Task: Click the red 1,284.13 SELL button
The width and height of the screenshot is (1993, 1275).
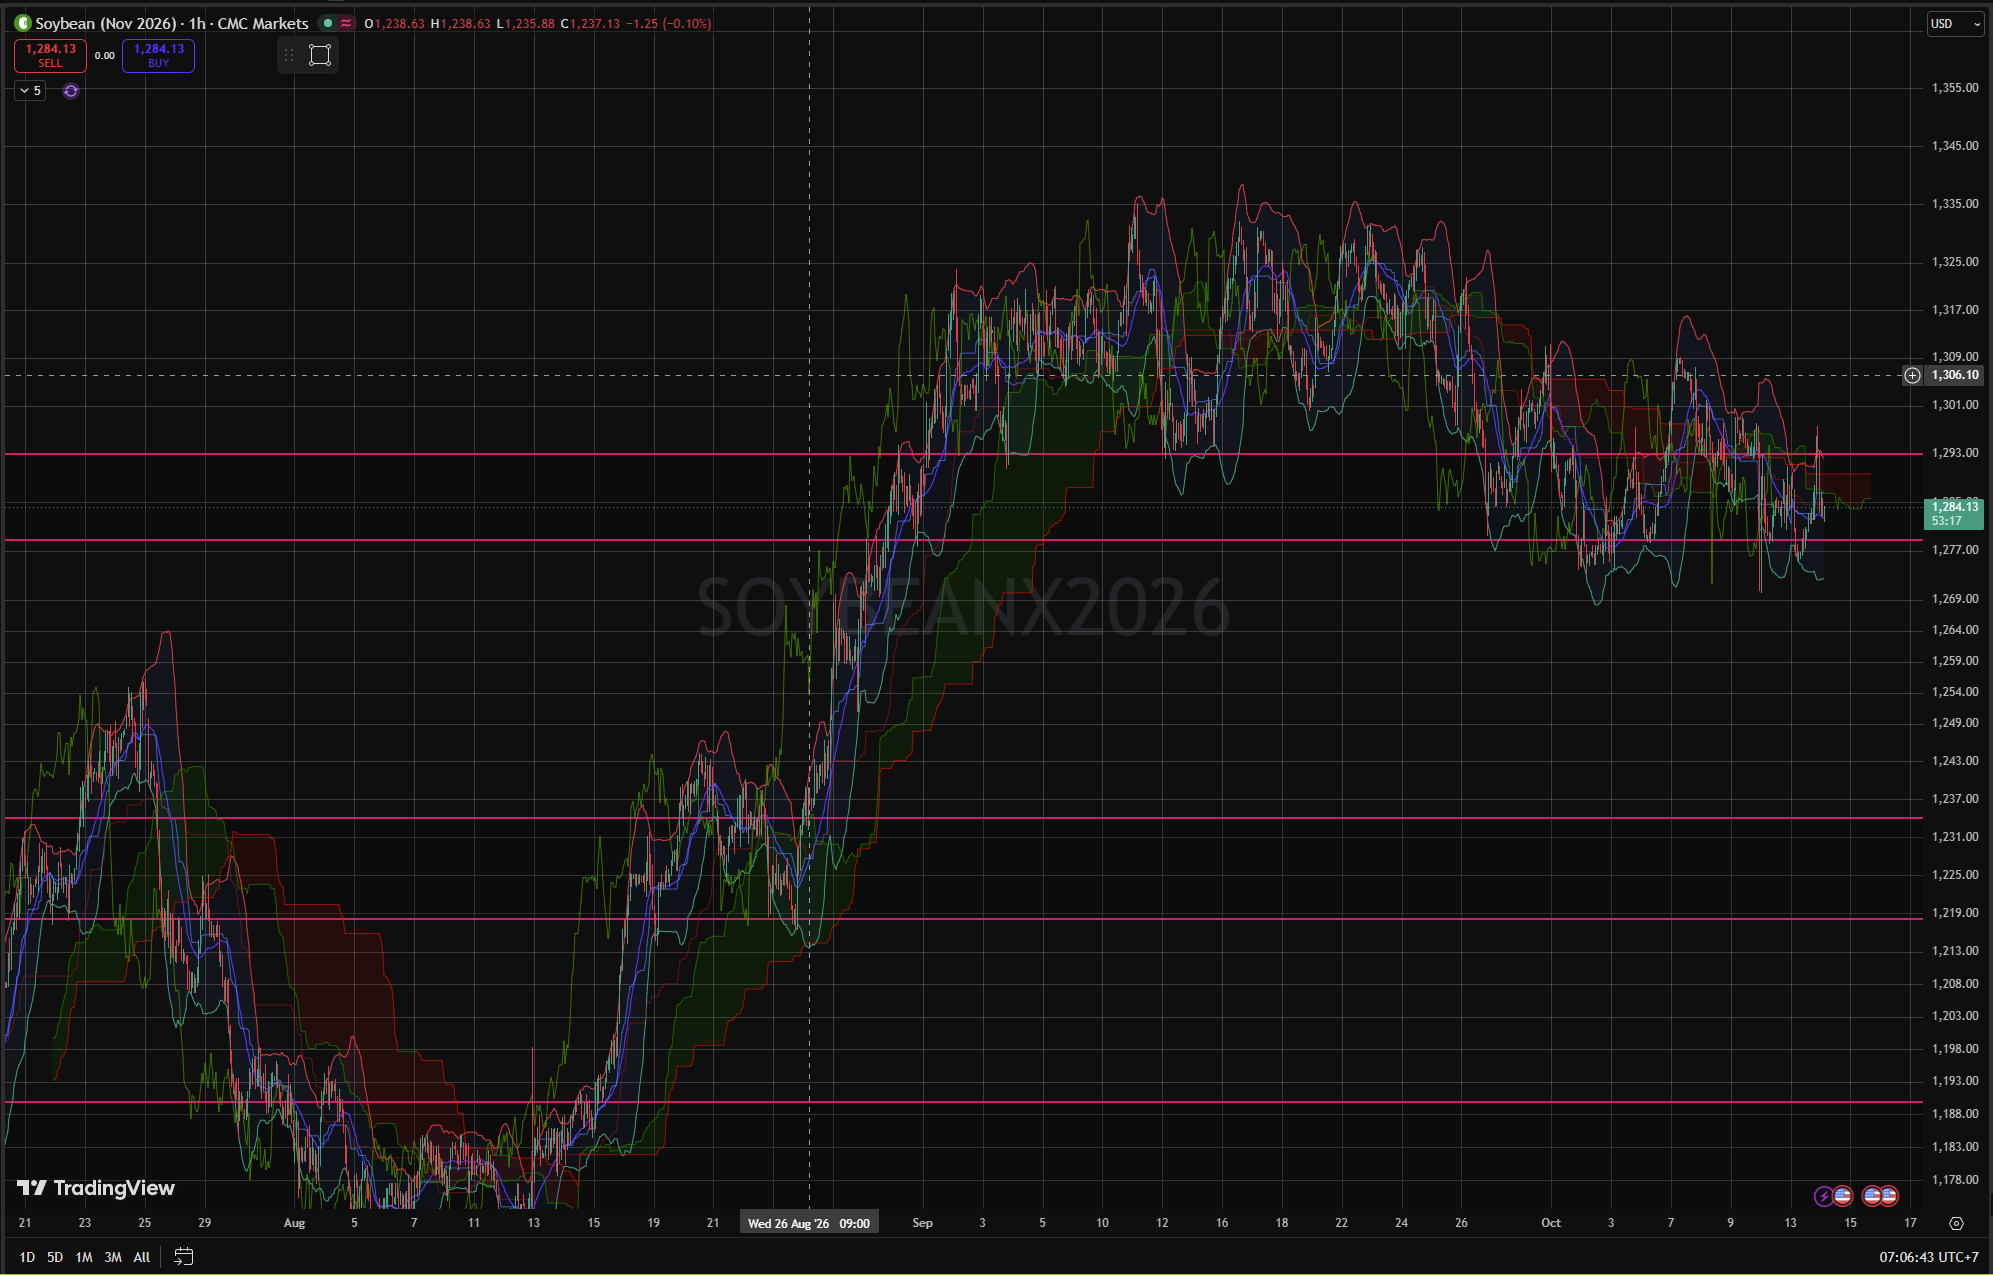Action: pos(50,55)
